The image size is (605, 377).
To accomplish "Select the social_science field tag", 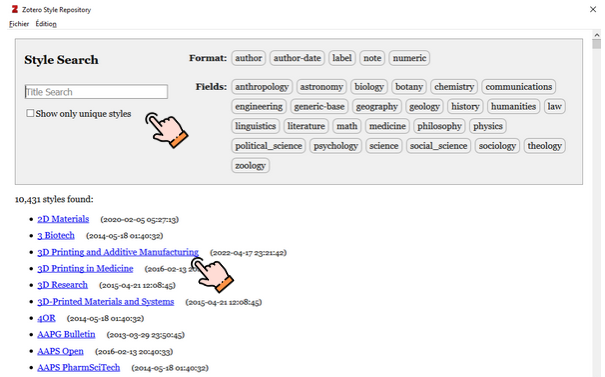I will point(438,146).
